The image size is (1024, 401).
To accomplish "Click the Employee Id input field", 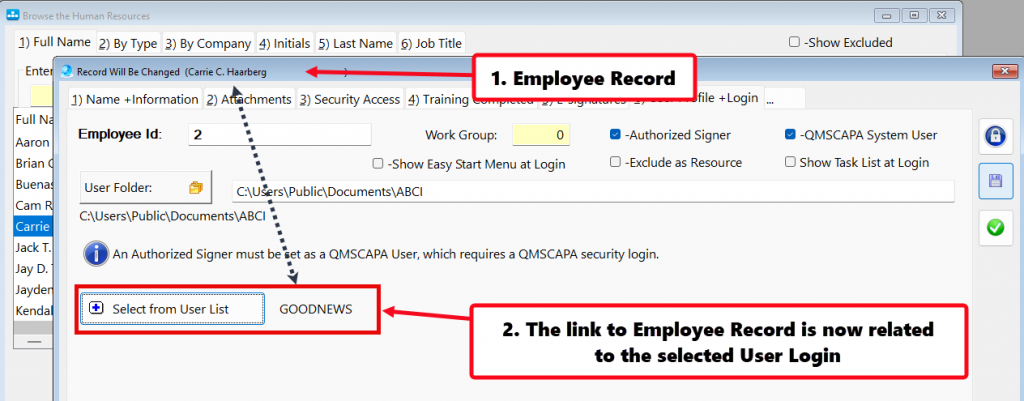I will tap(279, 134).
